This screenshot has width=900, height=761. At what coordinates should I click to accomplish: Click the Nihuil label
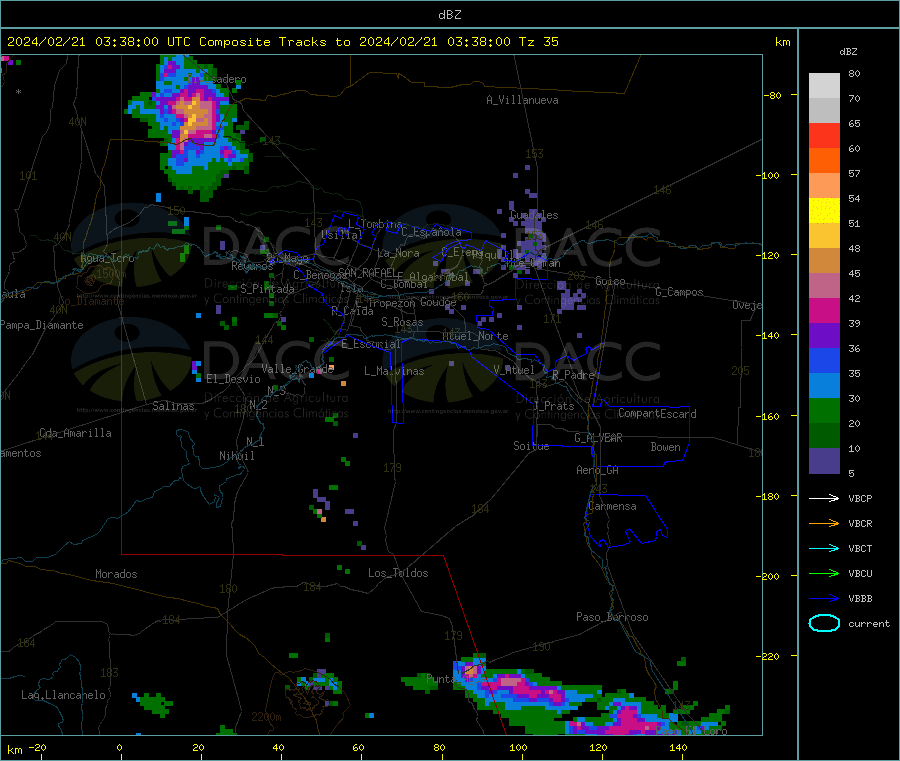236,456
